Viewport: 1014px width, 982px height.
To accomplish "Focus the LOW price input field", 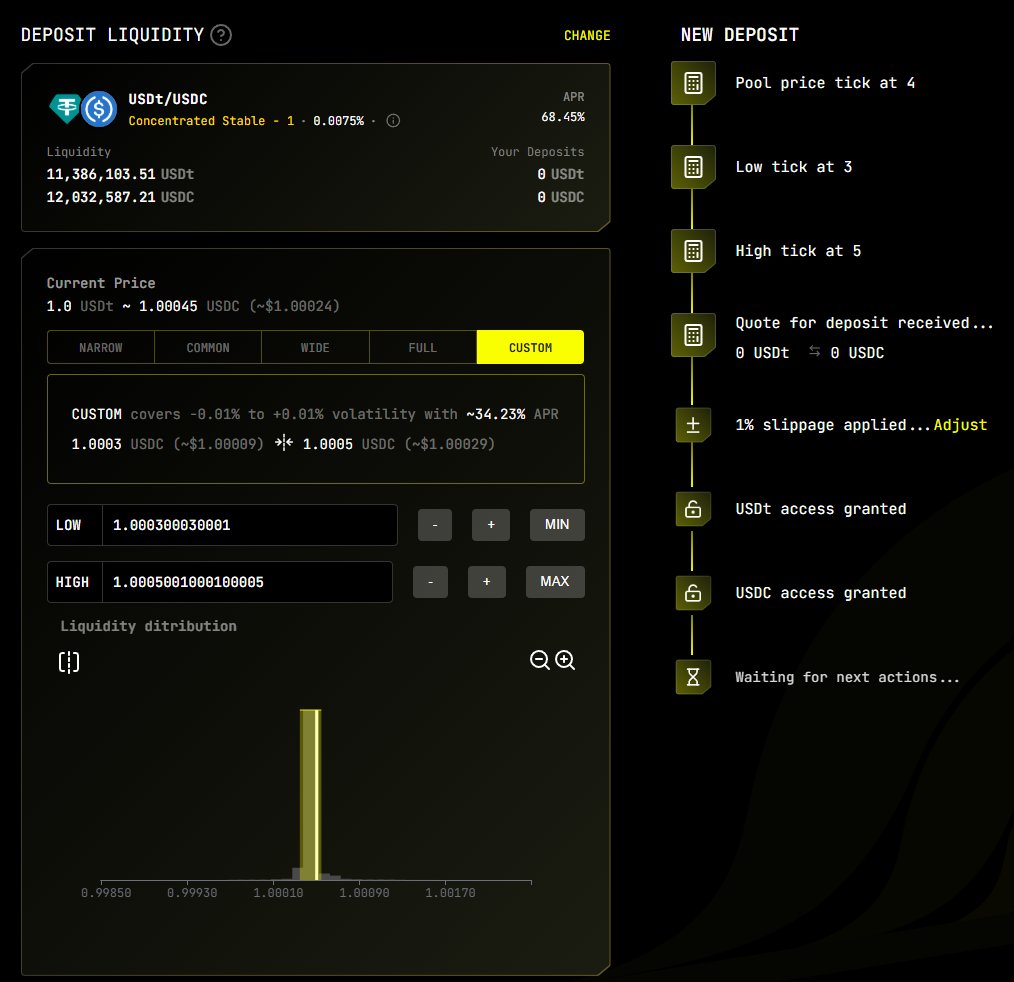I will [250, 525].
